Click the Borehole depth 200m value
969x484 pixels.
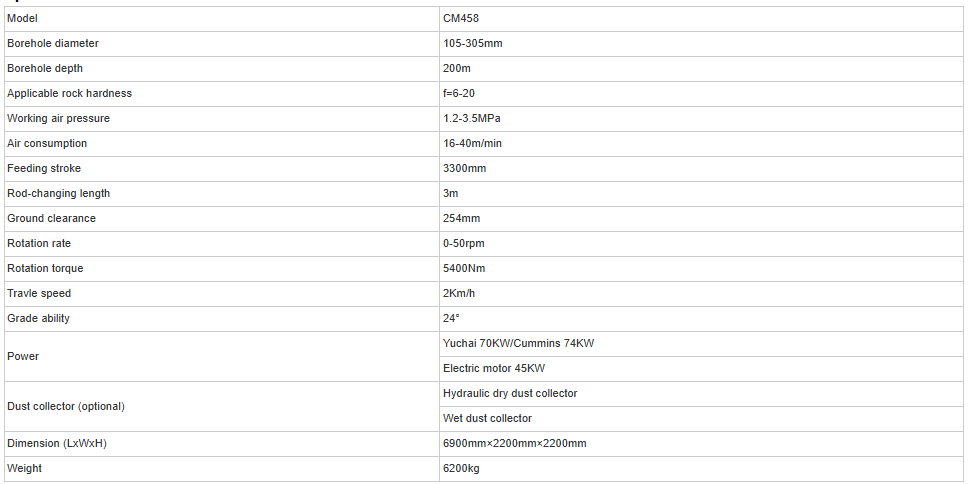click(457, 69)
